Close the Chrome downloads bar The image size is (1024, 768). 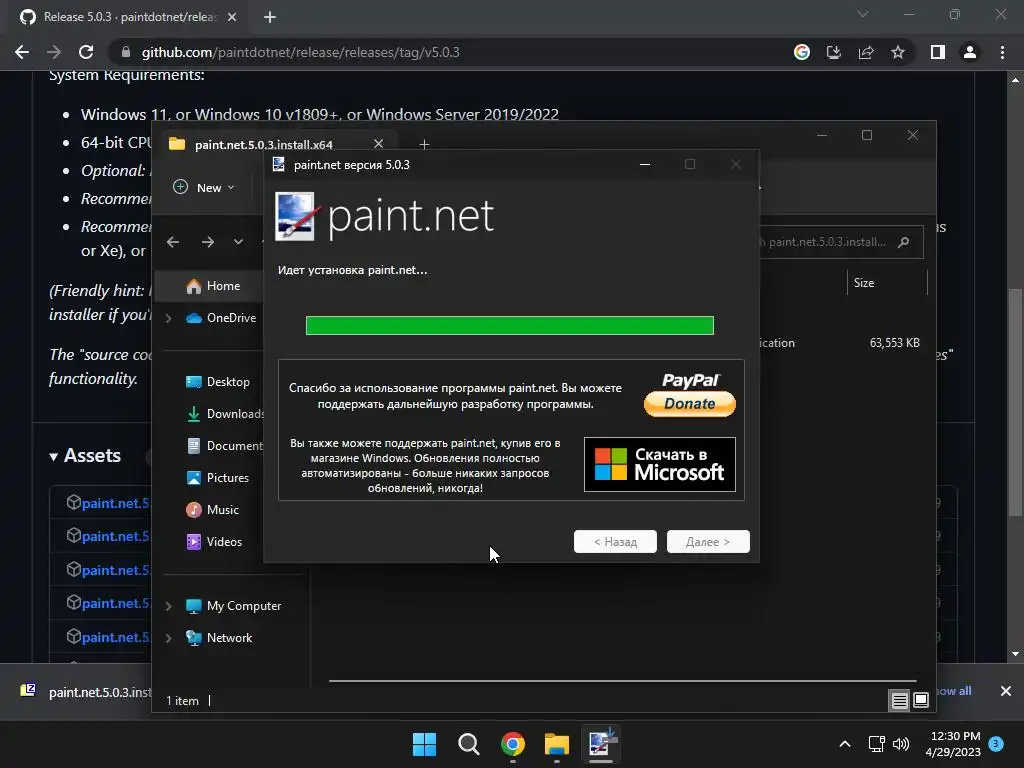(1006, 691)
